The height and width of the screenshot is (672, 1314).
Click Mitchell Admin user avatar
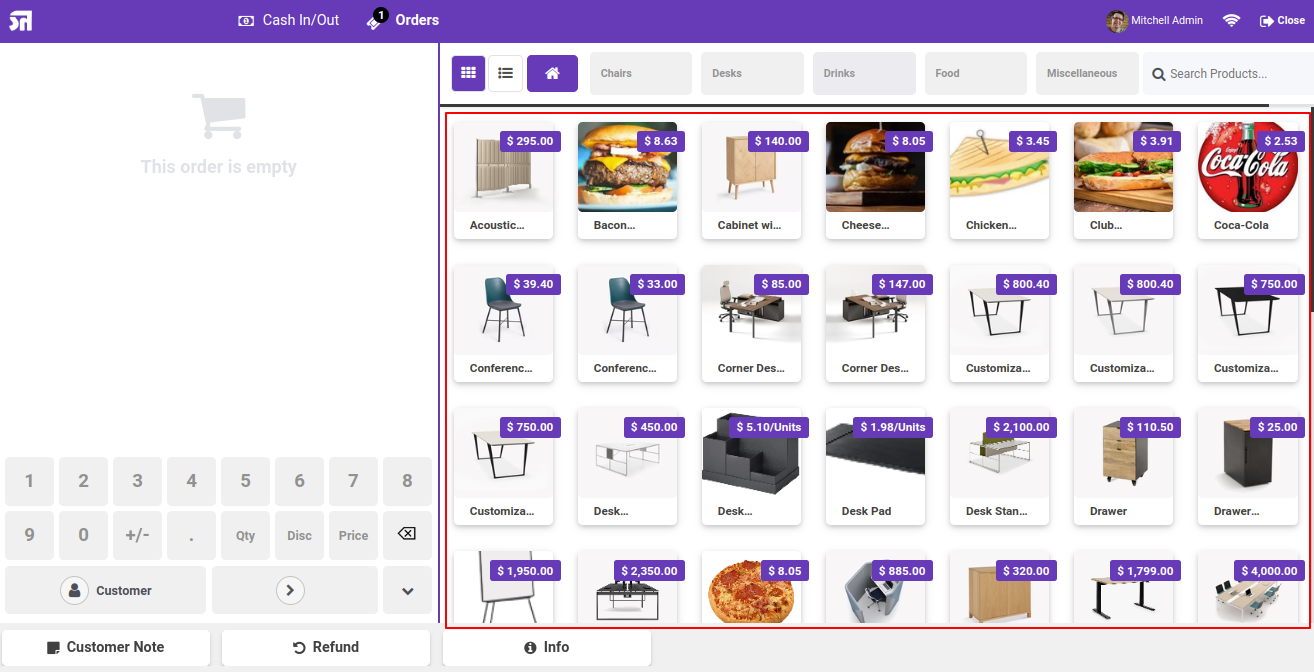pyautogui.click(x=1116, y=20)
